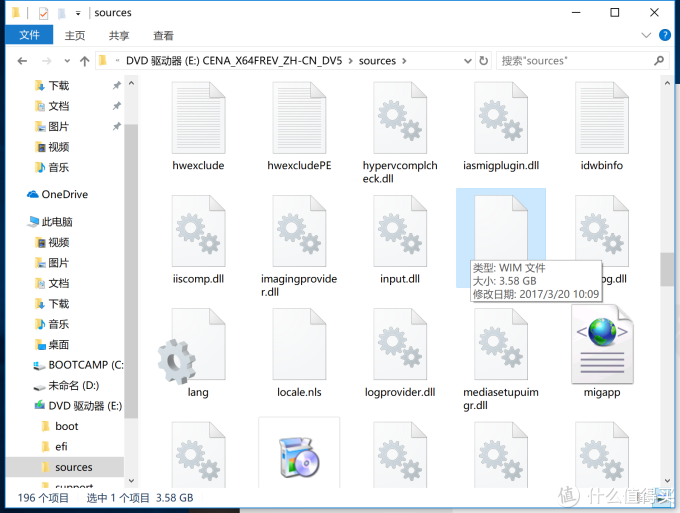This screenshot has height=513, width=680.
Task: Open the hwexclude file icon
Action: pos(198,118)
